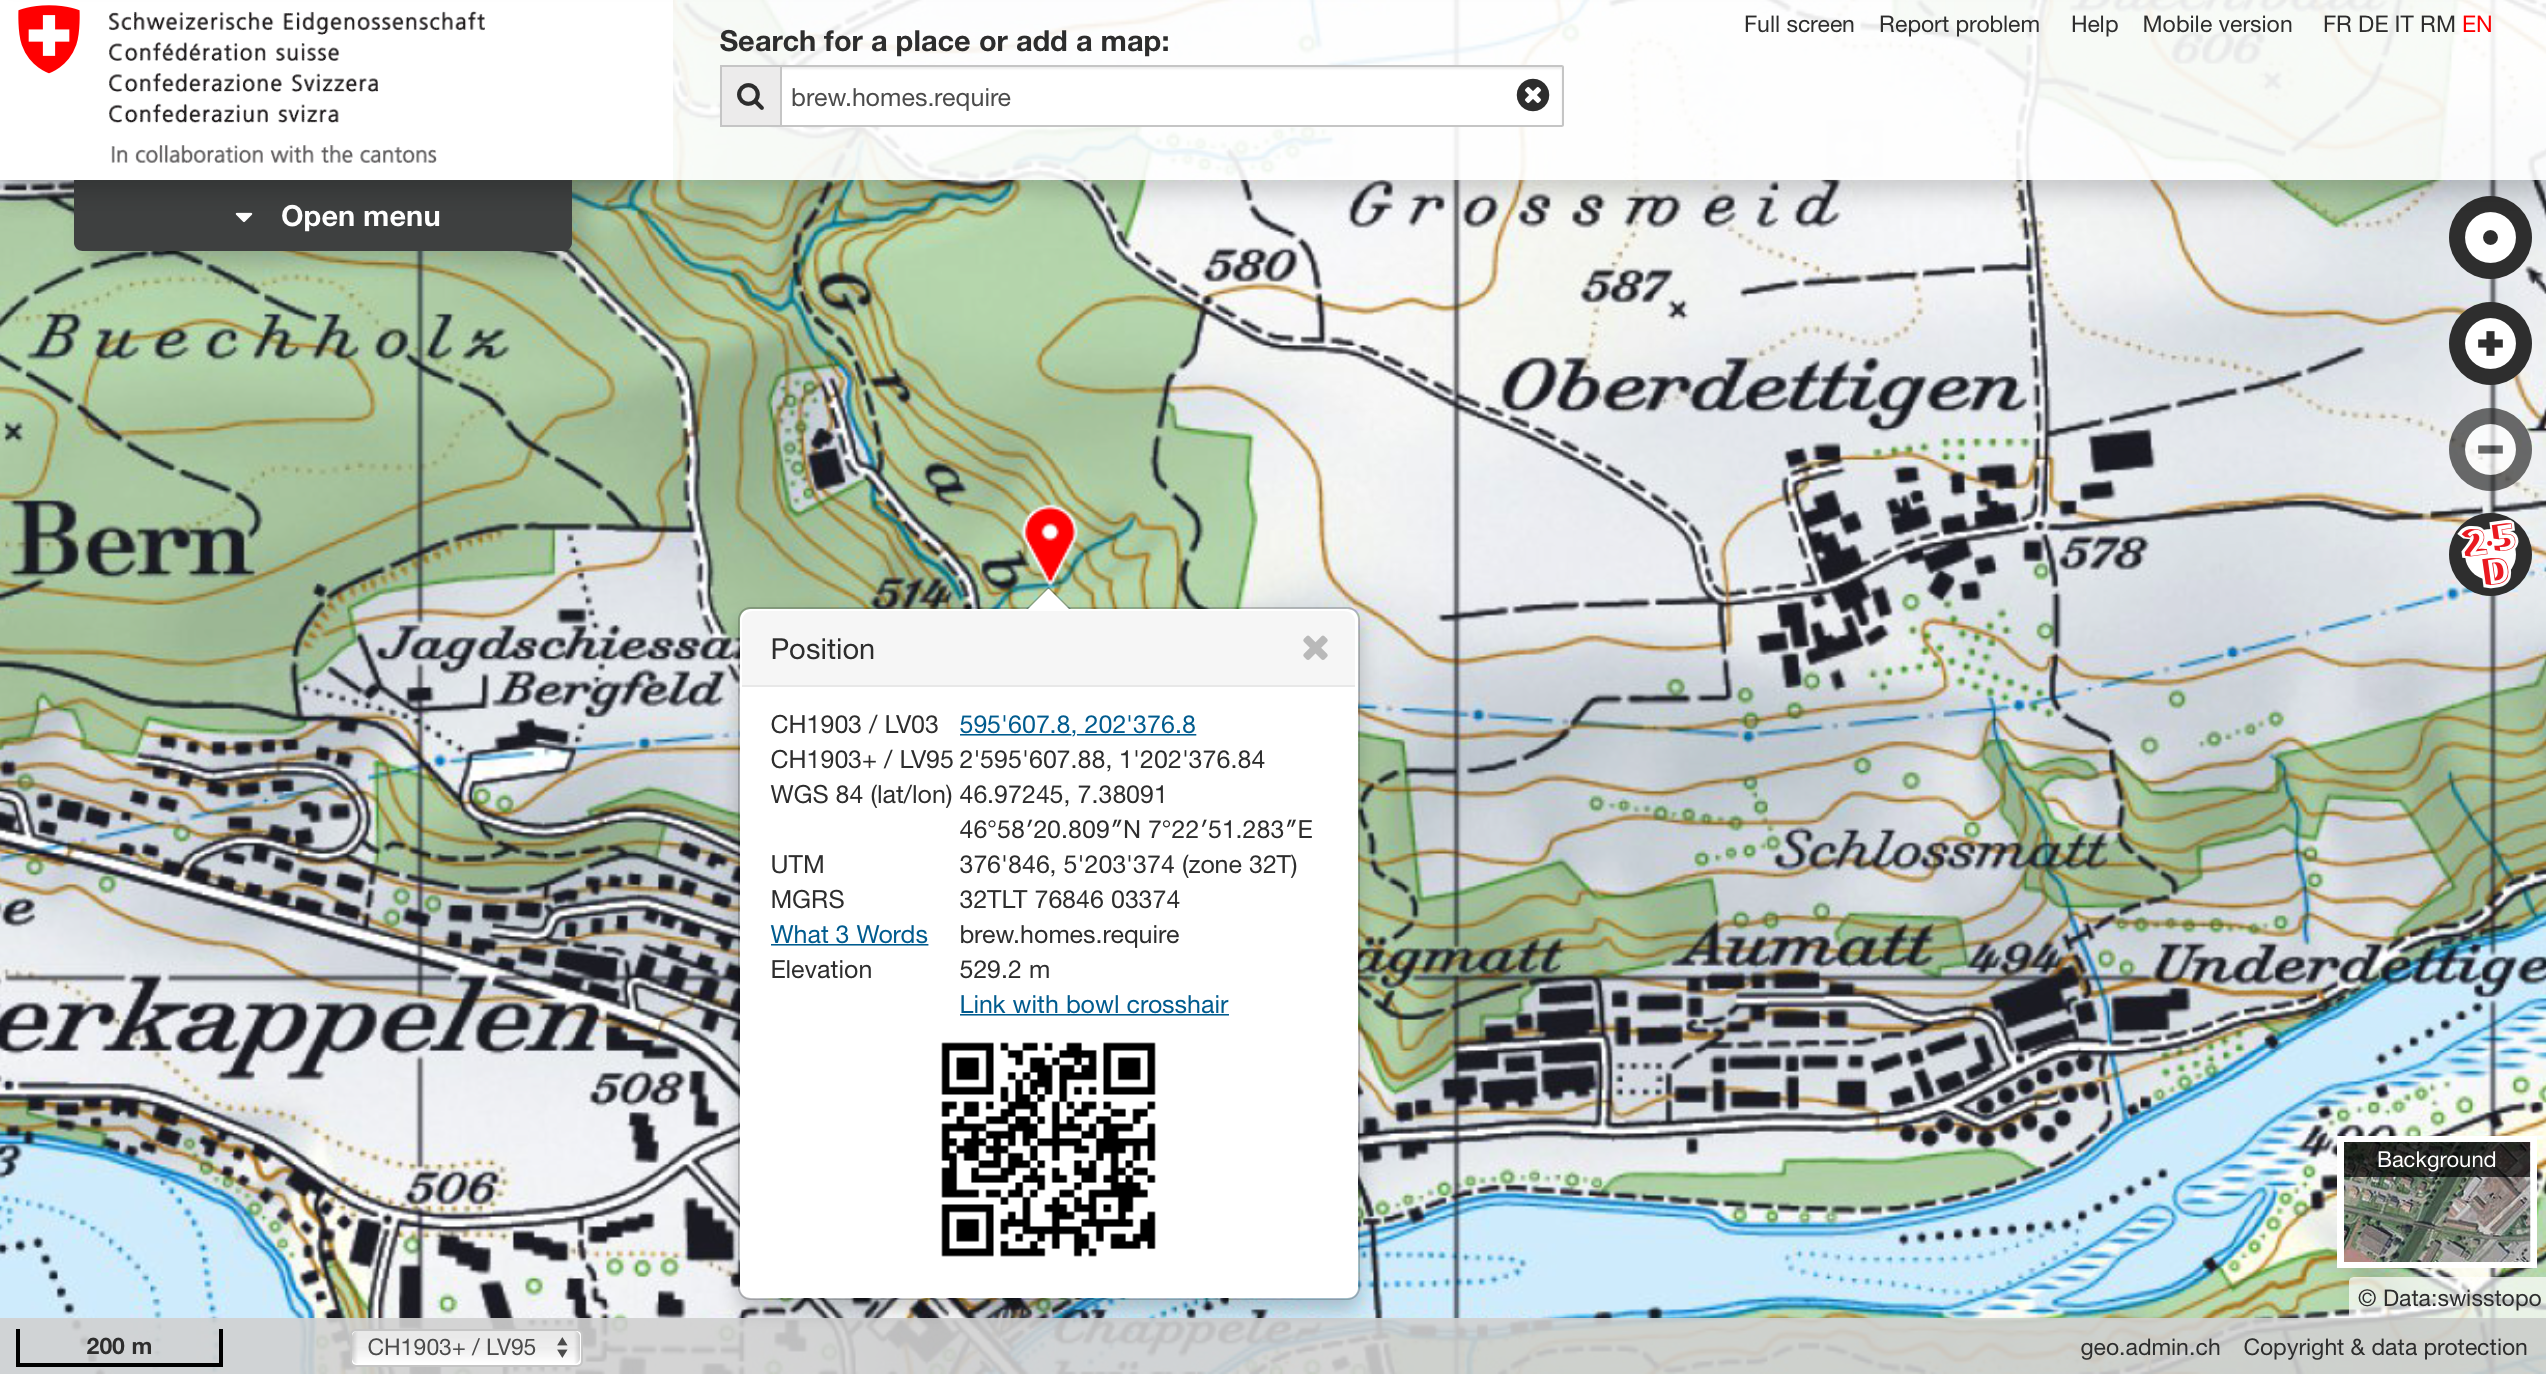This screenshot has height=1374, width=2546.
Task: Switch language to RM
Action: click(2437, 24)
